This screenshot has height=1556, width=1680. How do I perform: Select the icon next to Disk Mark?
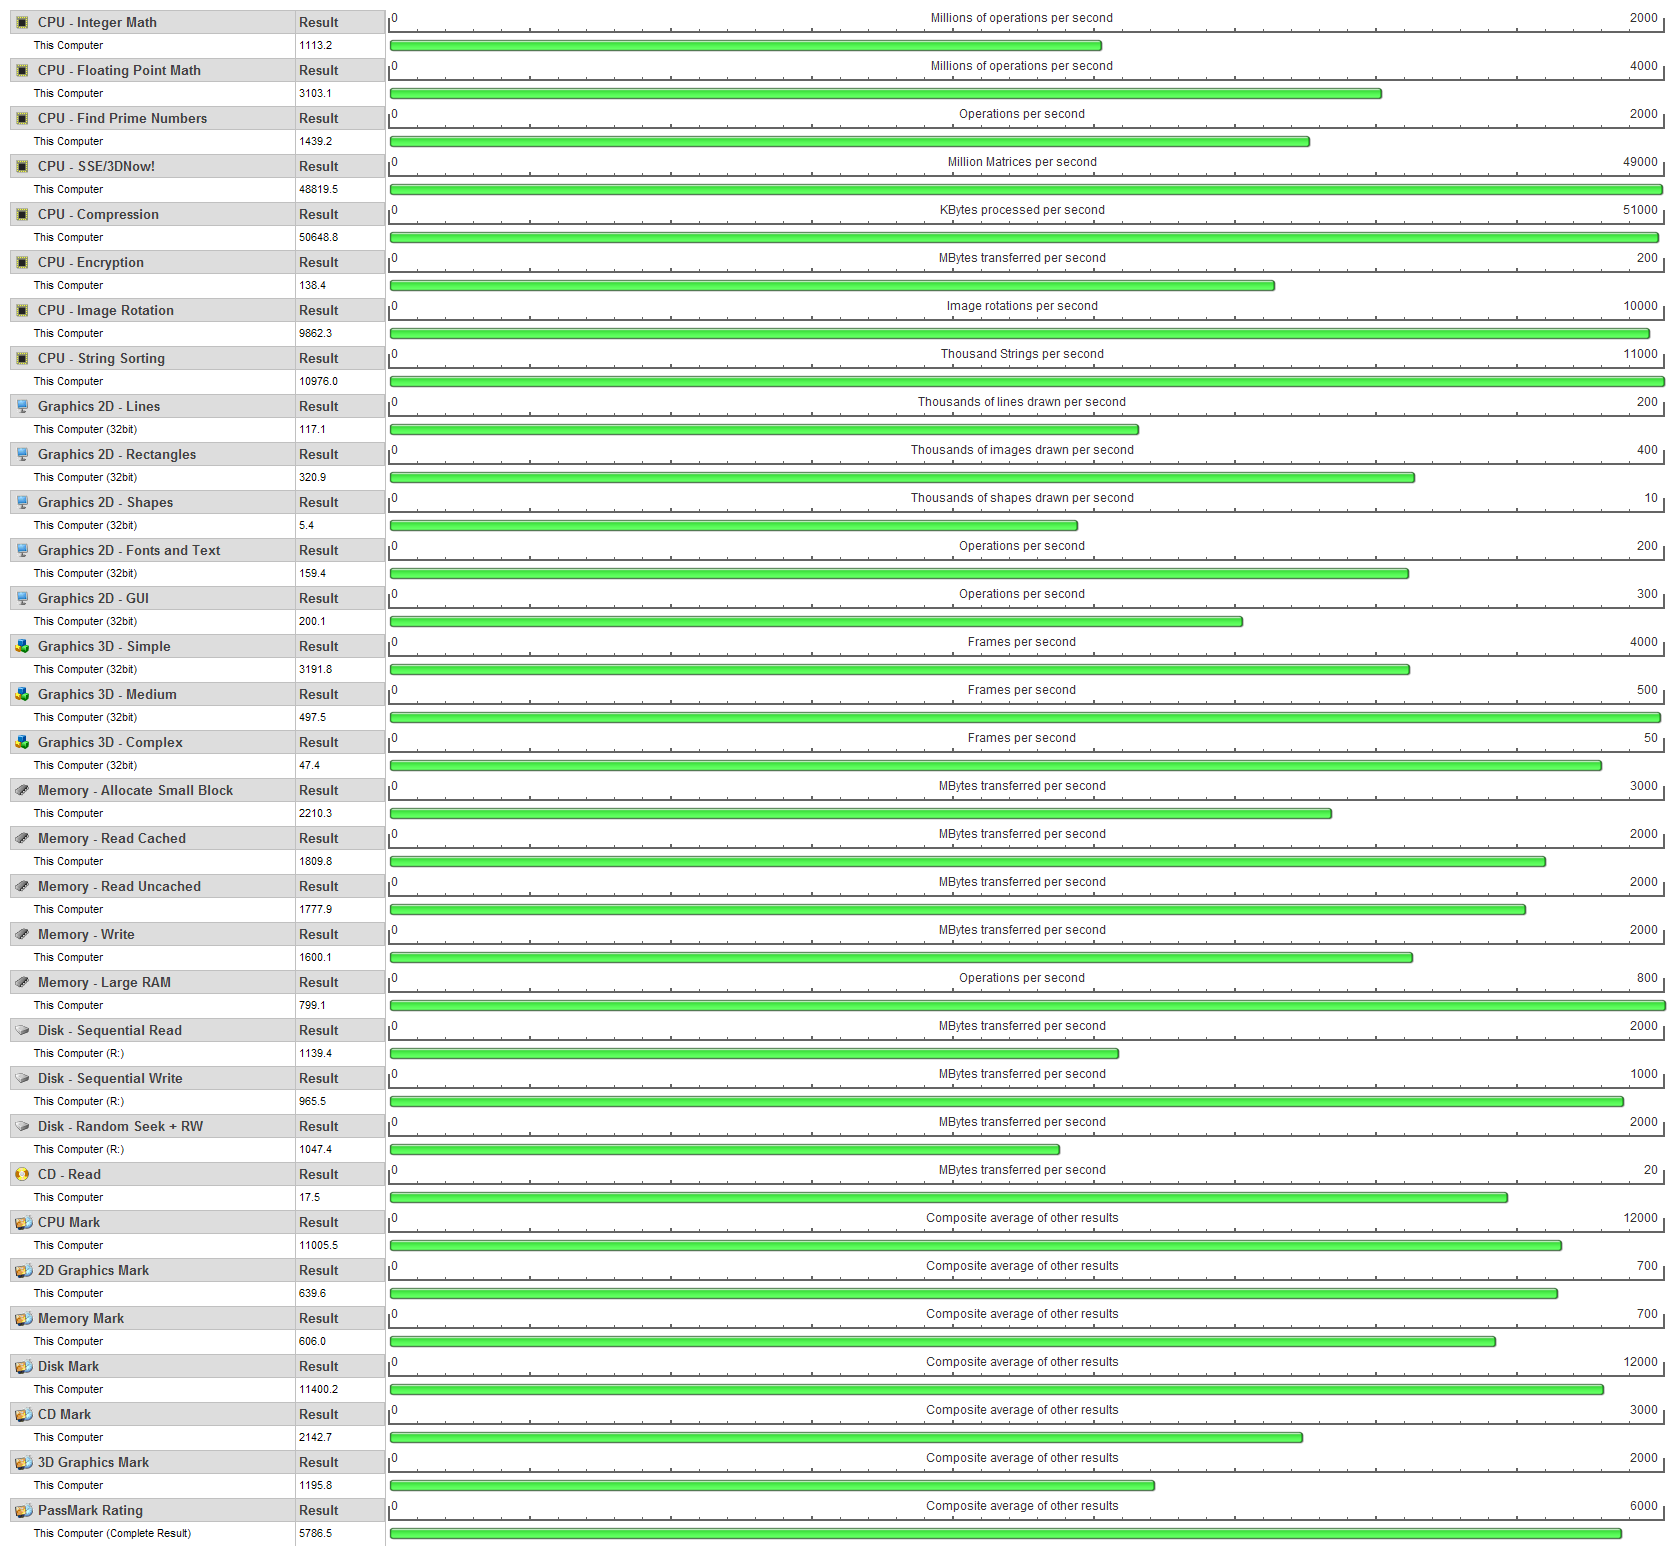click(23, 1366)
